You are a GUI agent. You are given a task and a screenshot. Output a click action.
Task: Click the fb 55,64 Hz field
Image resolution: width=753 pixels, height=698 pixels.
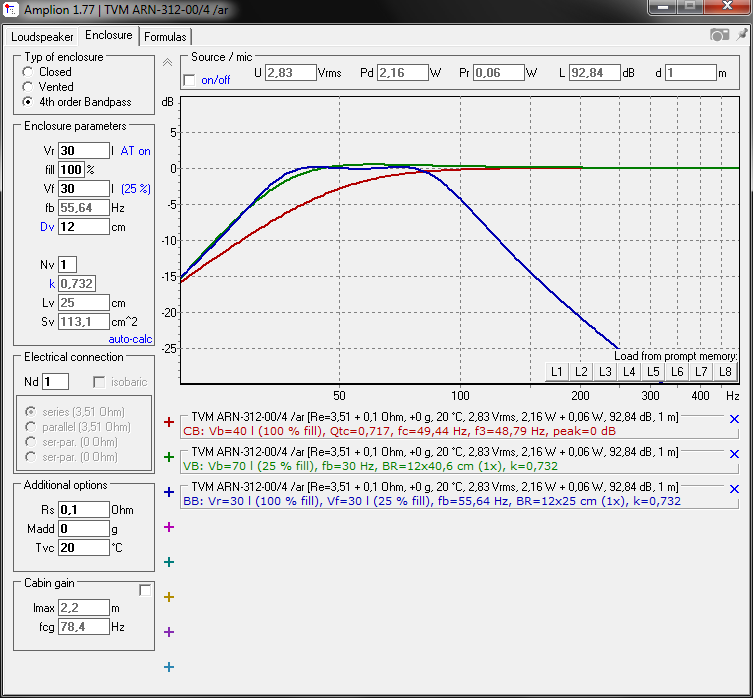tap(84, 208)
